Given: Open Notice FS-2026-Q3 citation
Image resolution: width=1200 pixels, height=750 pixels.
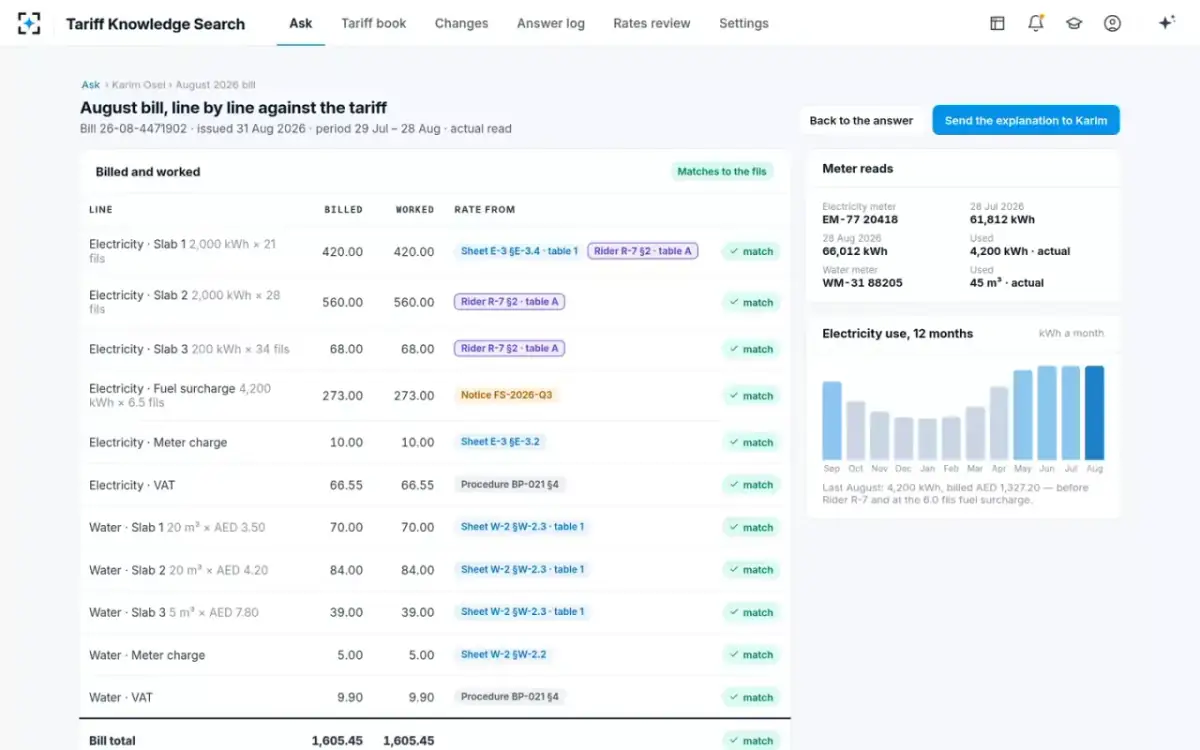Looking at the screenshot, I should coord(506,395).
